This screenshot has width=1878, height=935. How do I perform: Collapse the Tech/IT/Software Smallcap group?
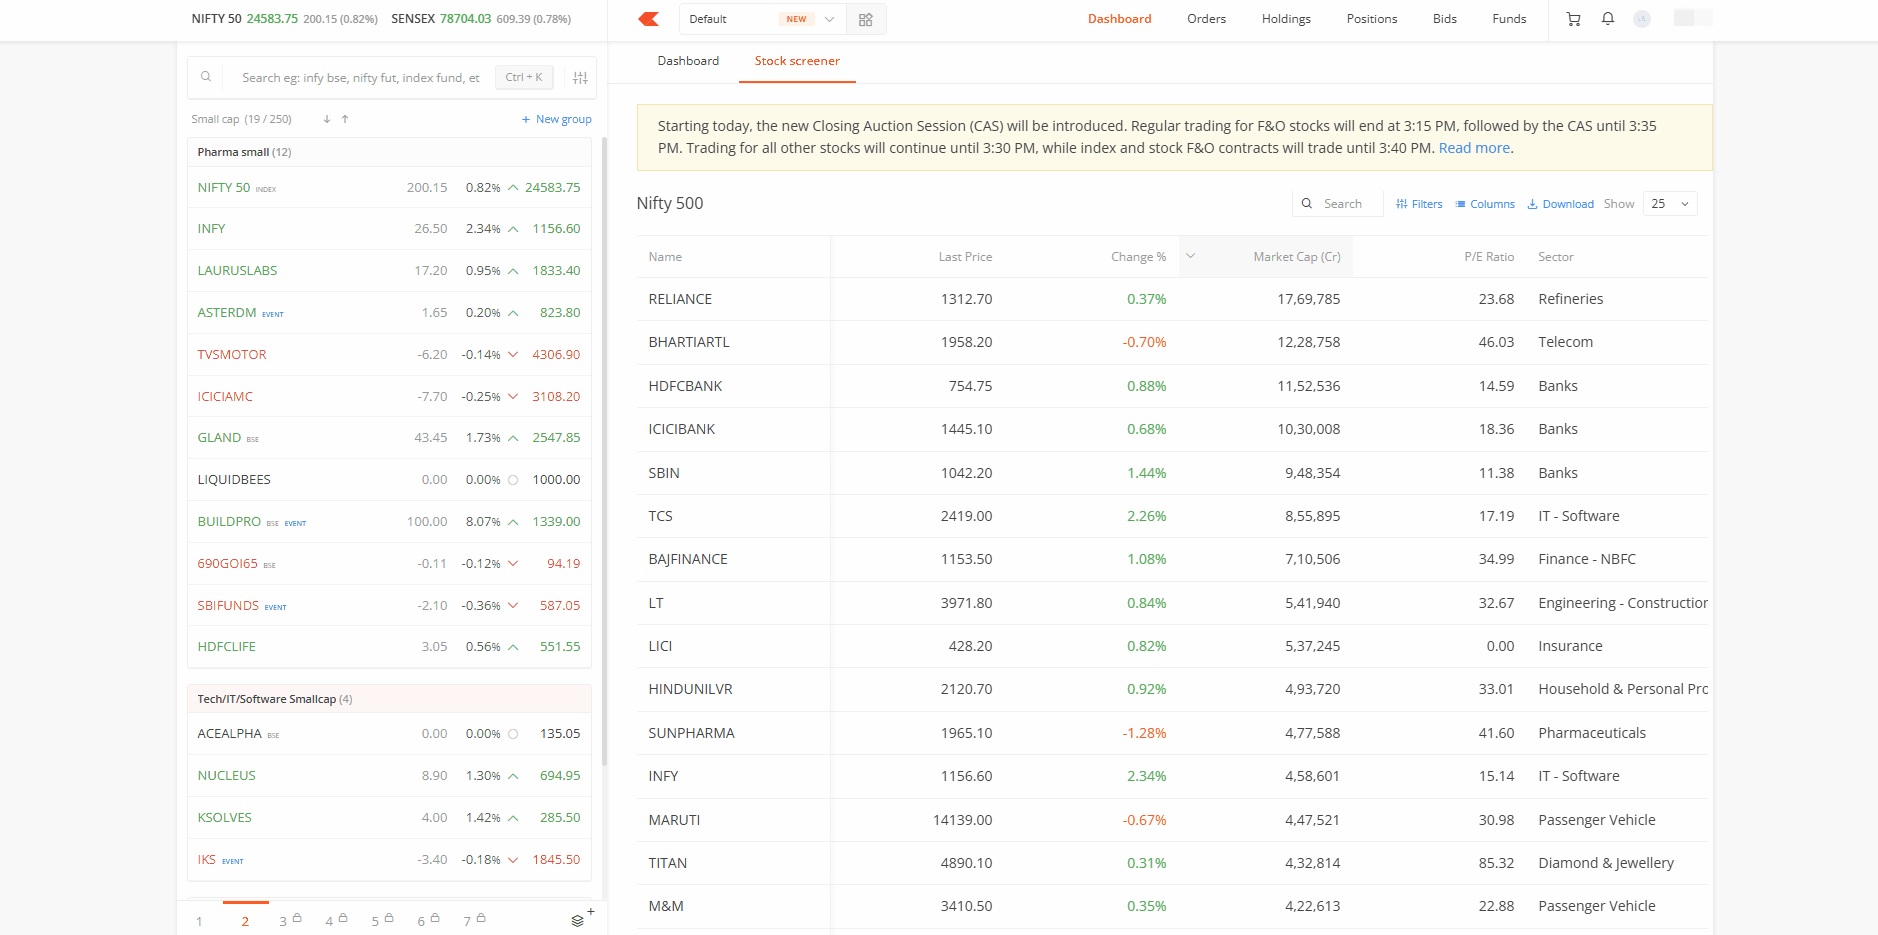(x=389, y=699)
